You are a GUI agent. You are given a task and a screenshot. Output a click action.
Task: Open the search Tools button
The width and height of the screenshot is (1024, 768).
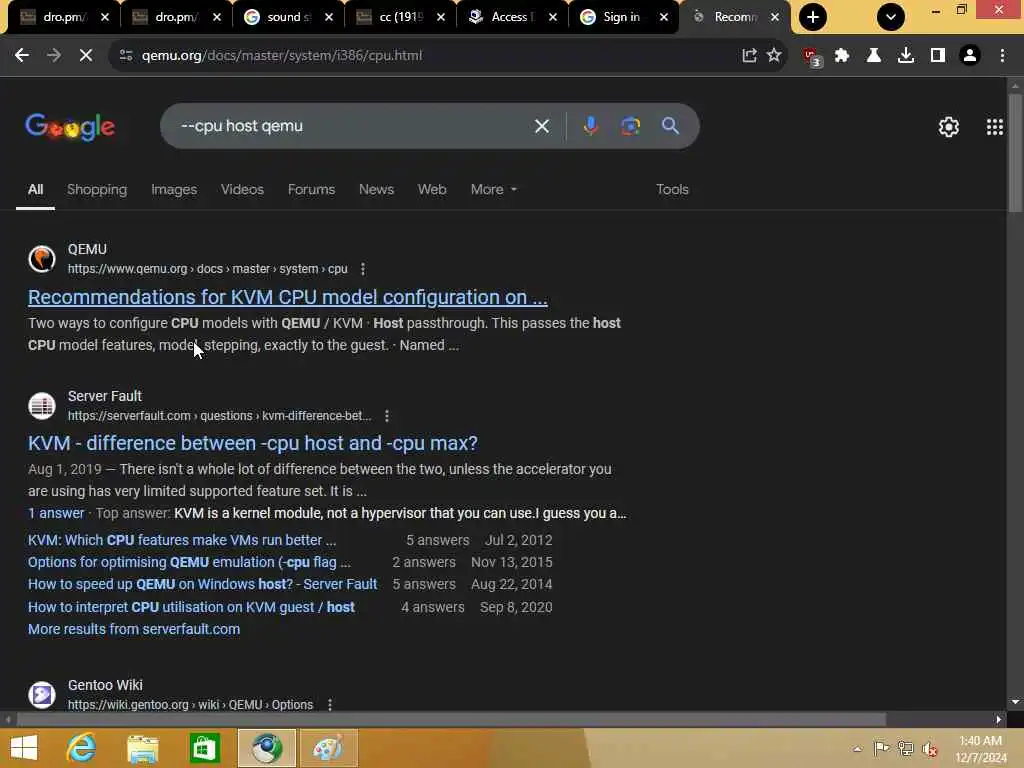point(672,189)
